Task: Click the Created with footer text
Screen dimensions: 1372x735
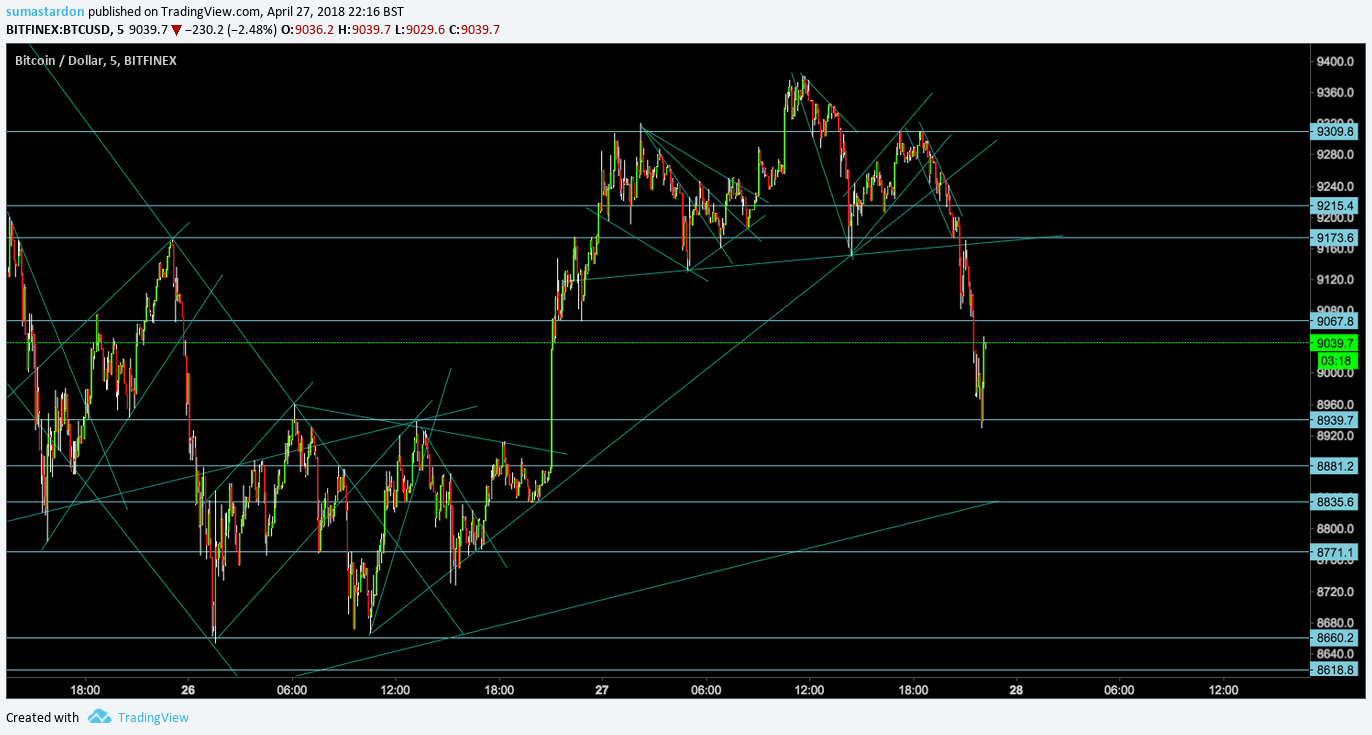Action: coord(42,717)
